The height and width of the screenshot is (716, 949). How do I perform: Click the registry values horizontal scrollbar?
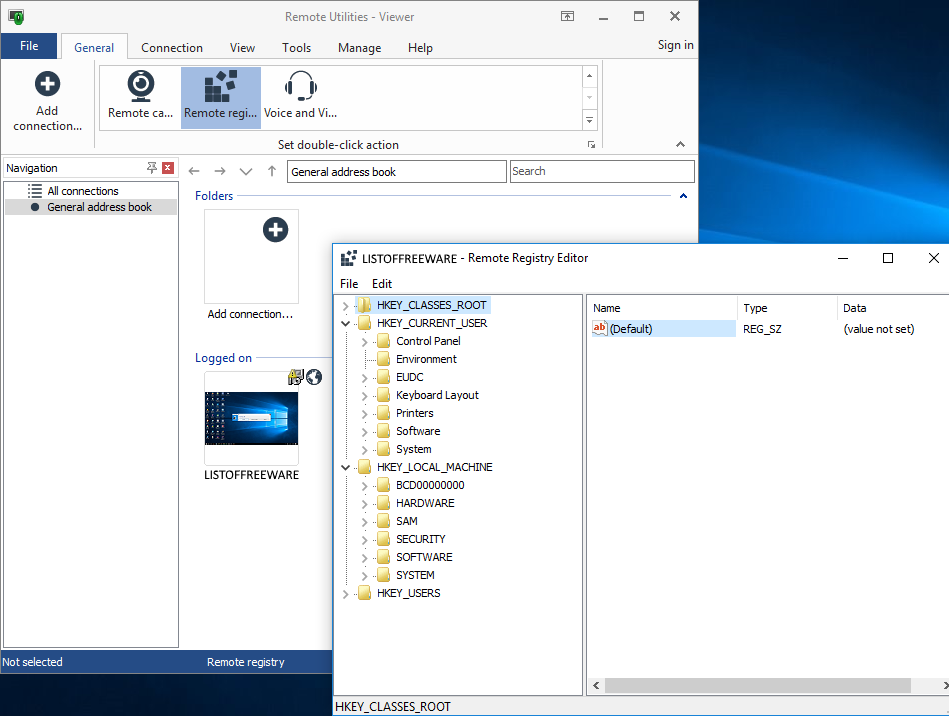pos(758,685)
